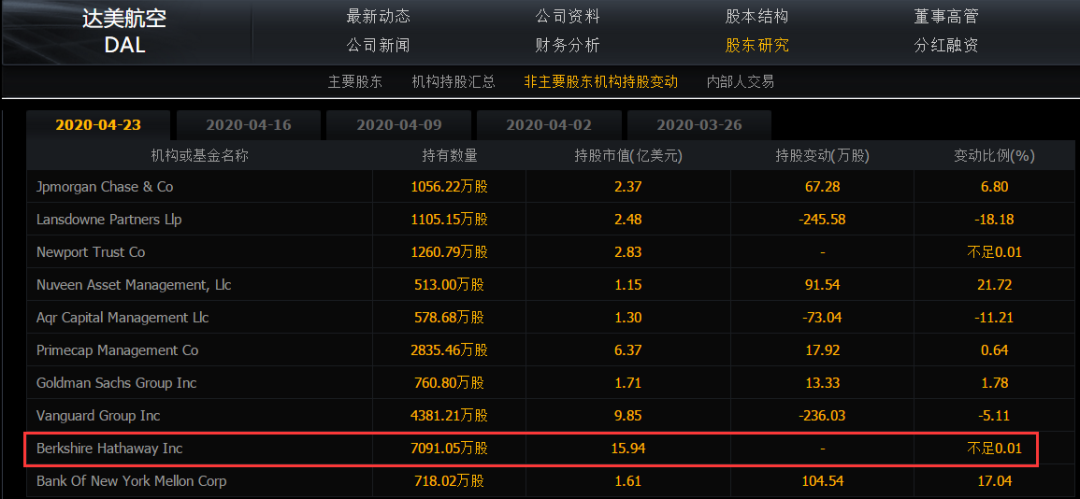The height and width of the screenshot is (499, 1080).
Task: Click the 513.00万股 holding value
Action: point(449,285)
